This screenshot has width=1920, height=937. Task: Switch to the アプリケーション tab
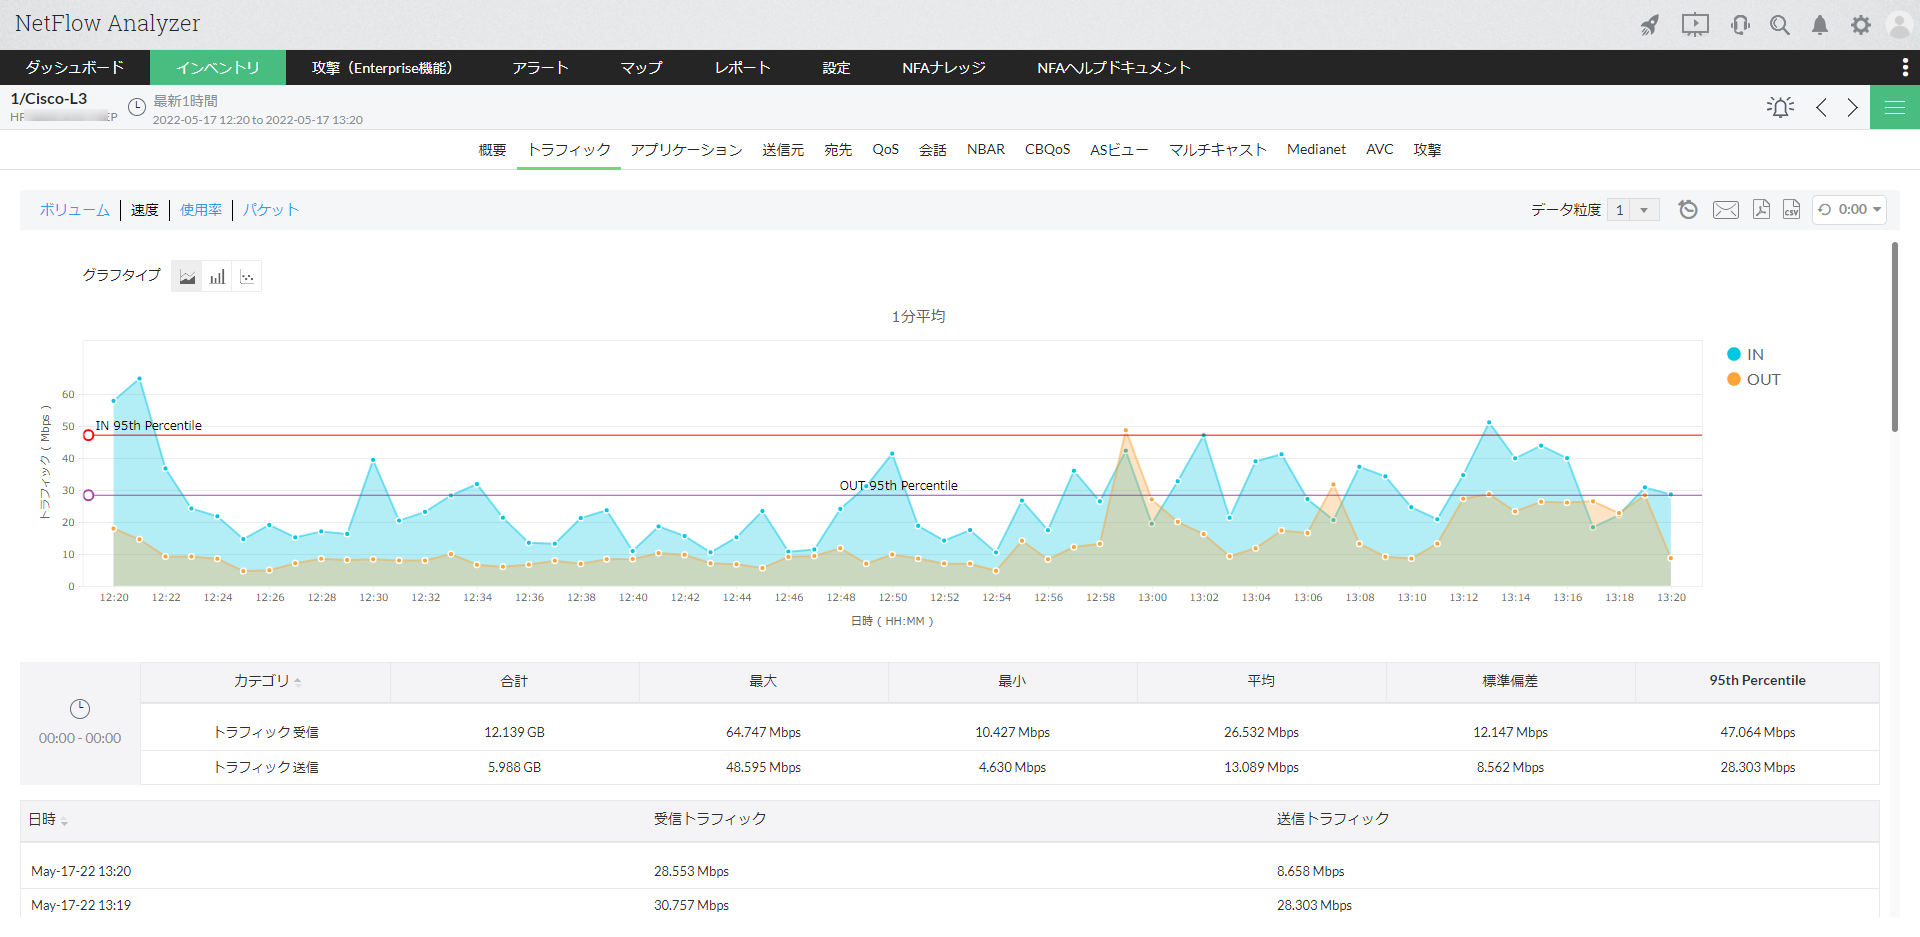pyautogui.click(x=686, y=149)
